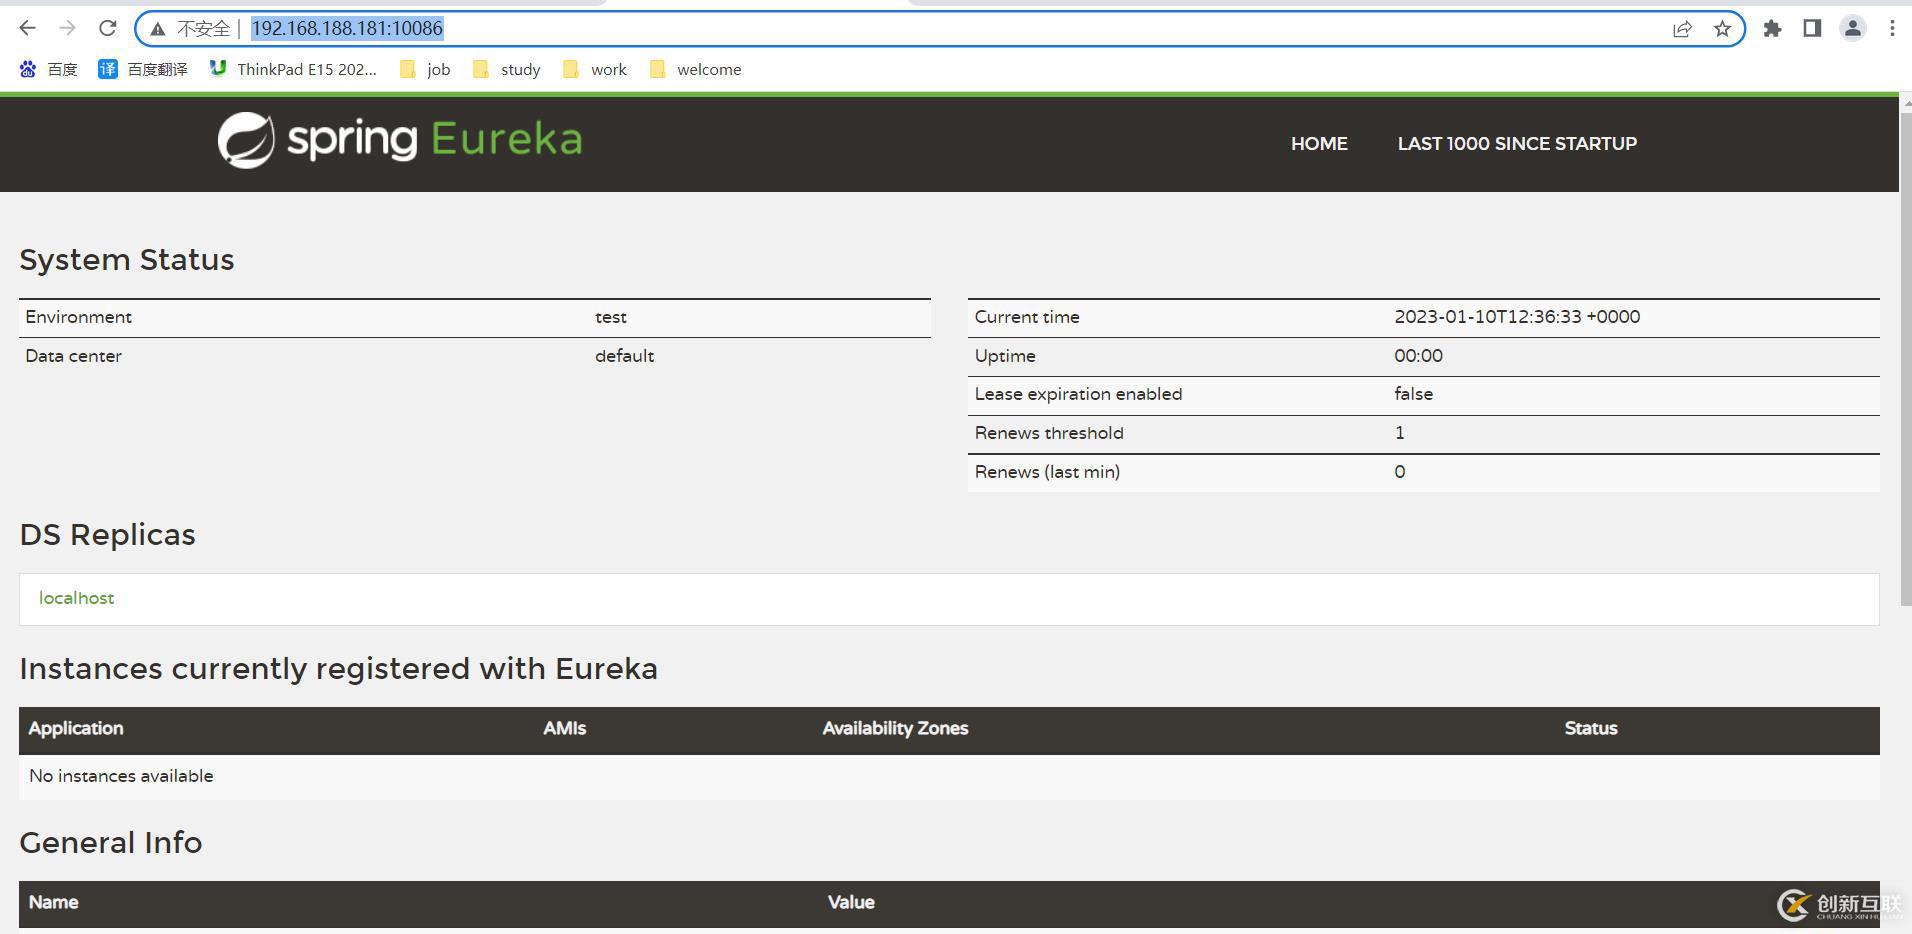Reload the Eureka page
The image size is (1912, 934).
coord(107,28)
